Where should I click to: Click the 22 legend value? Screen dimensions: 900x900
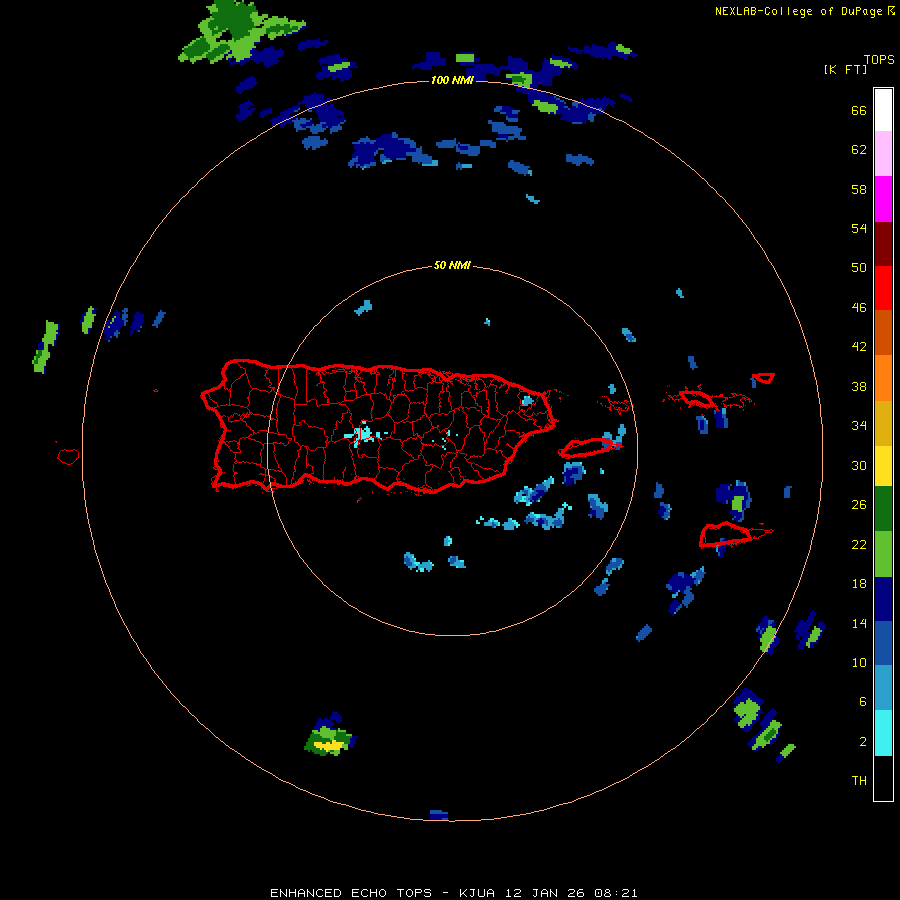pyautogui.click(x=859, y=544)
